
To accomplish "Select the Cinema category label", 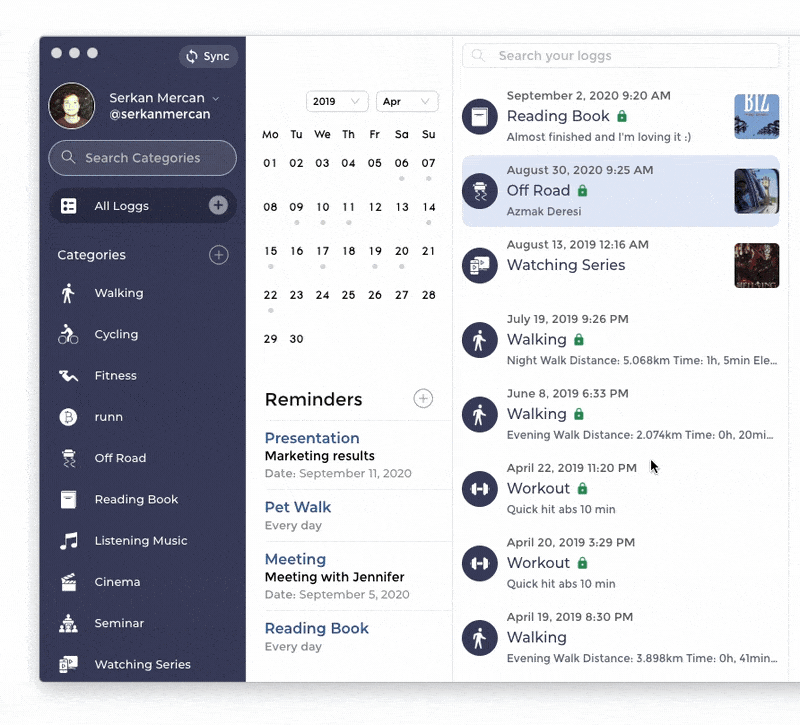I will [117, 582].
